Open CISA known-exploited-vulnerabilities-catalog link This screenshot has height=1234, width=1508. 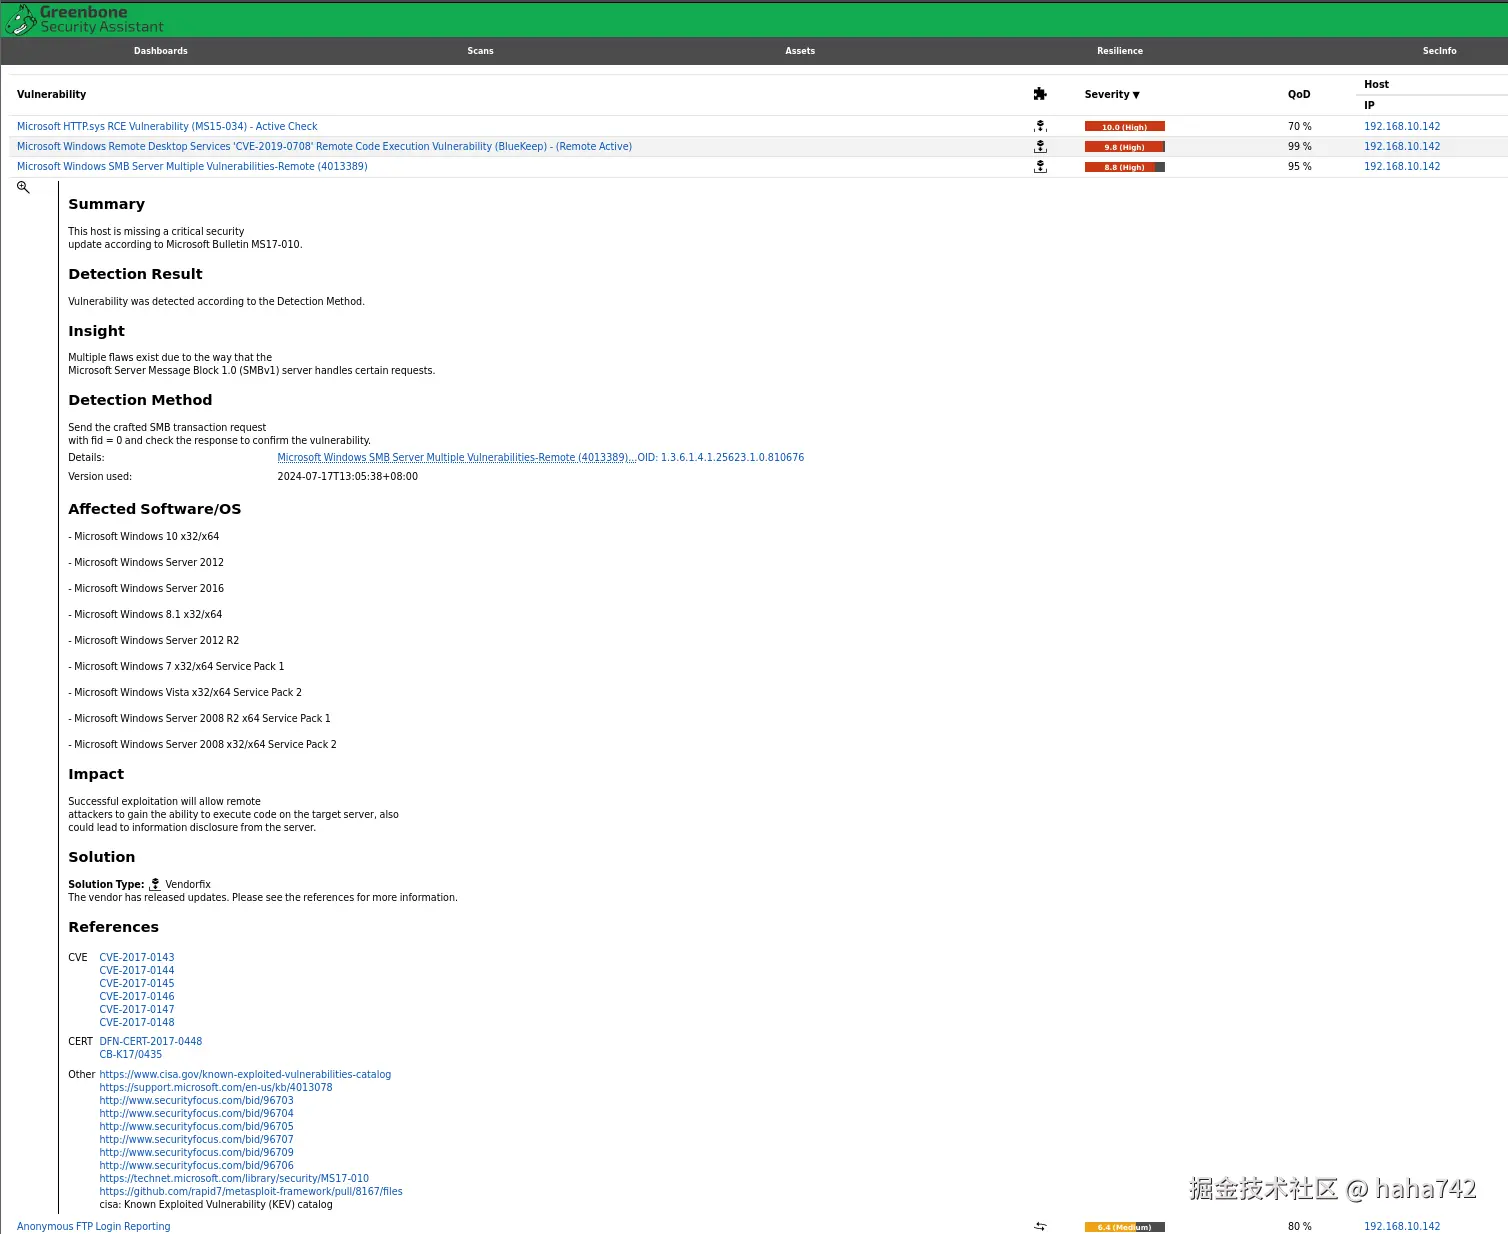click(245, 1074)
